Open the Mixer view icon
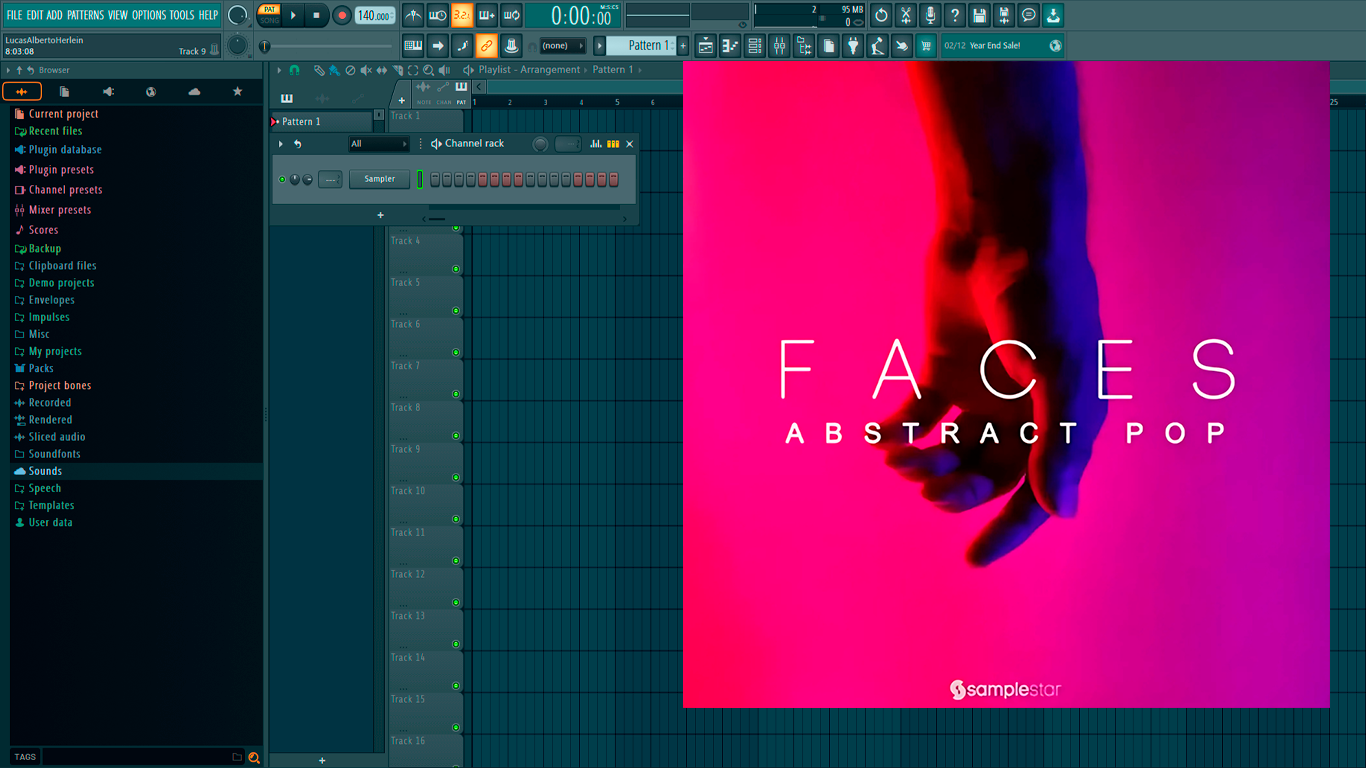 779,45
